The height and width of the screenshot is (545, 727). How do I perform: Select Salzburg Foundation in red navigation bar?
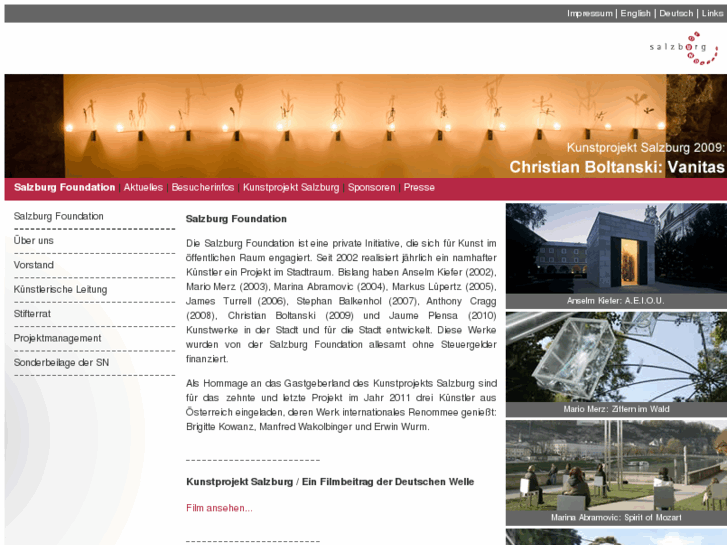64,187
